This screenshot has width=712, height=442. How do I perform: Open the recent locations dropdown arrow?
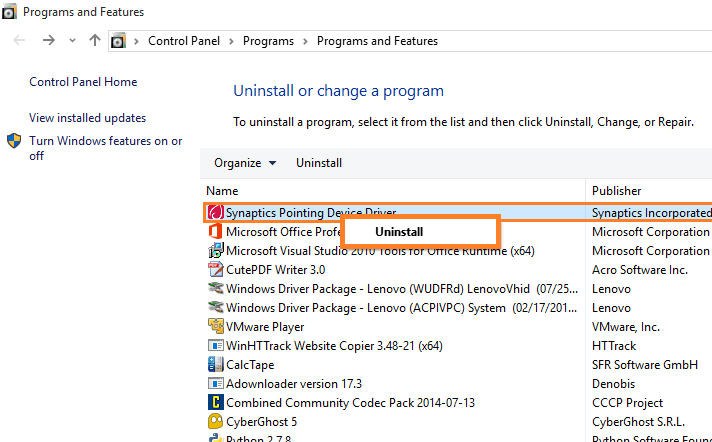pyautogui.click(x=73, y=41)
